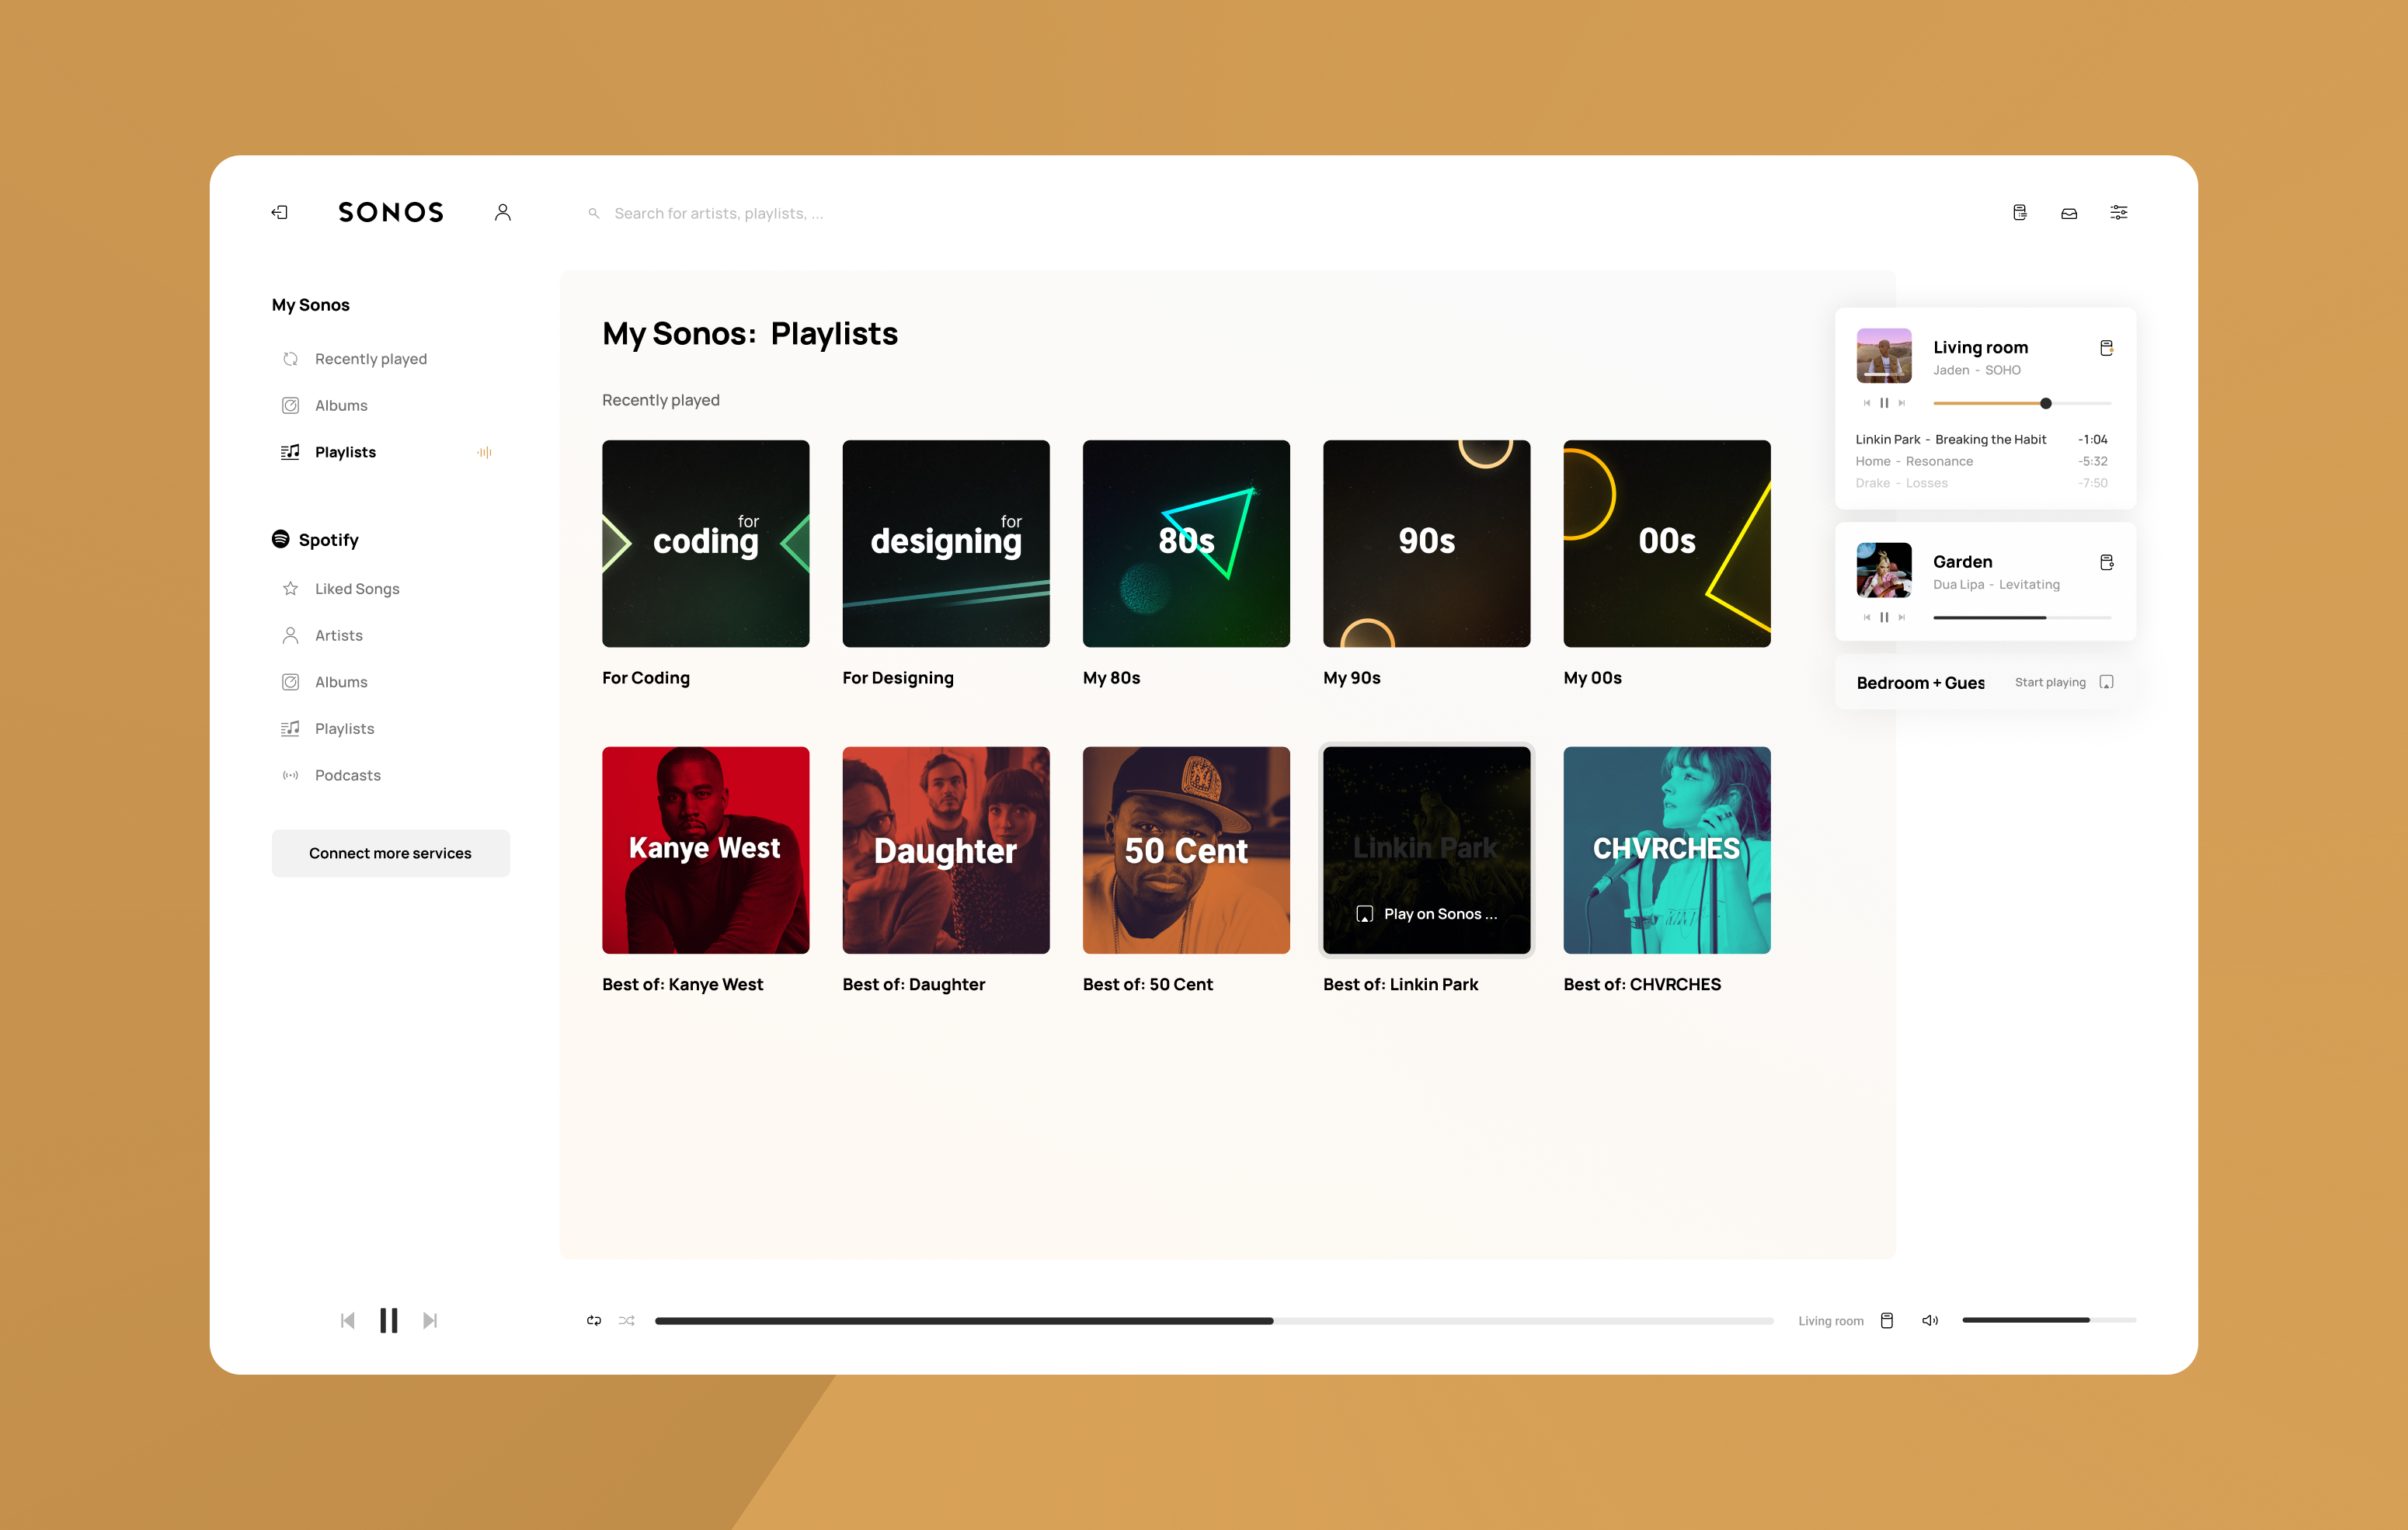Screen dimensions: 2408x1530
Task: Click the Living room room label in the bottom bar
Action: click(x=1830, y=1321)
